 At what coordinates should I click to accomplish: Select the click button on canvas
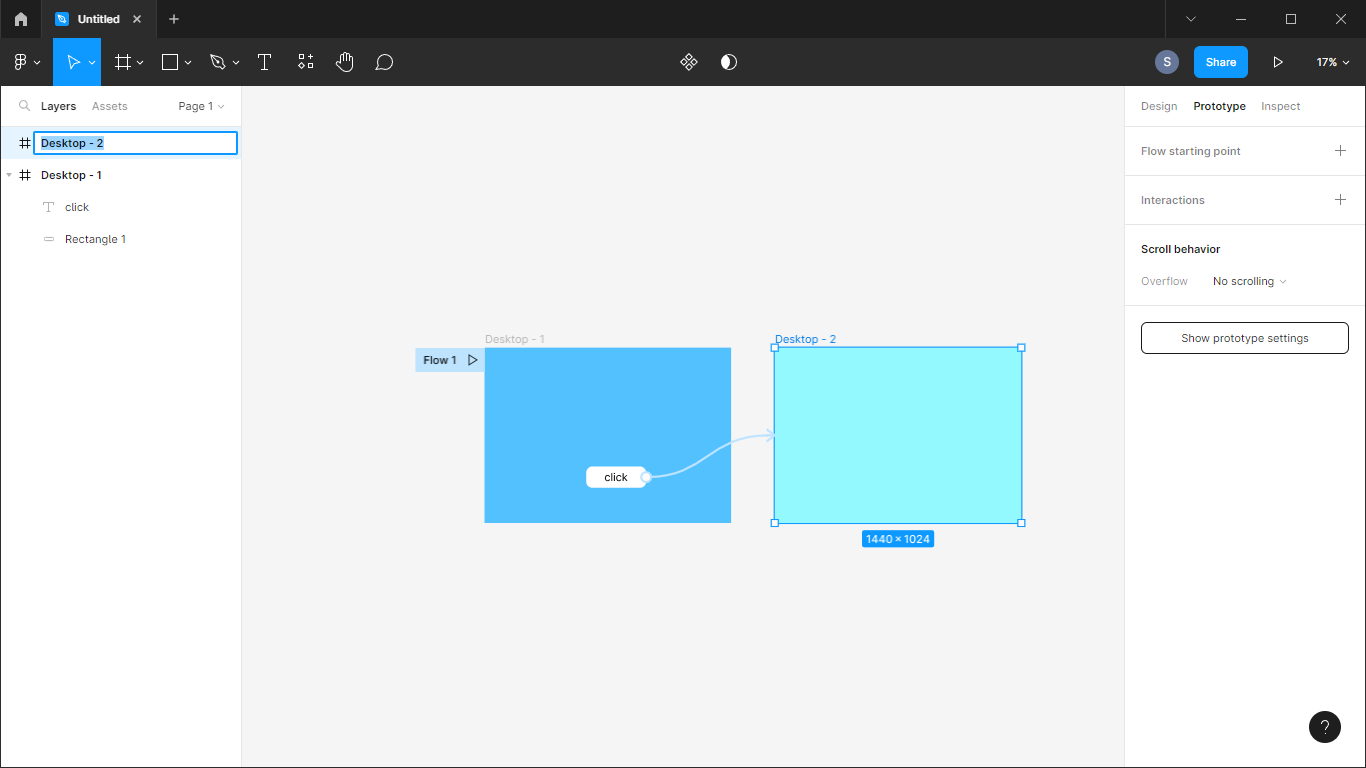[x=616, y=477]
